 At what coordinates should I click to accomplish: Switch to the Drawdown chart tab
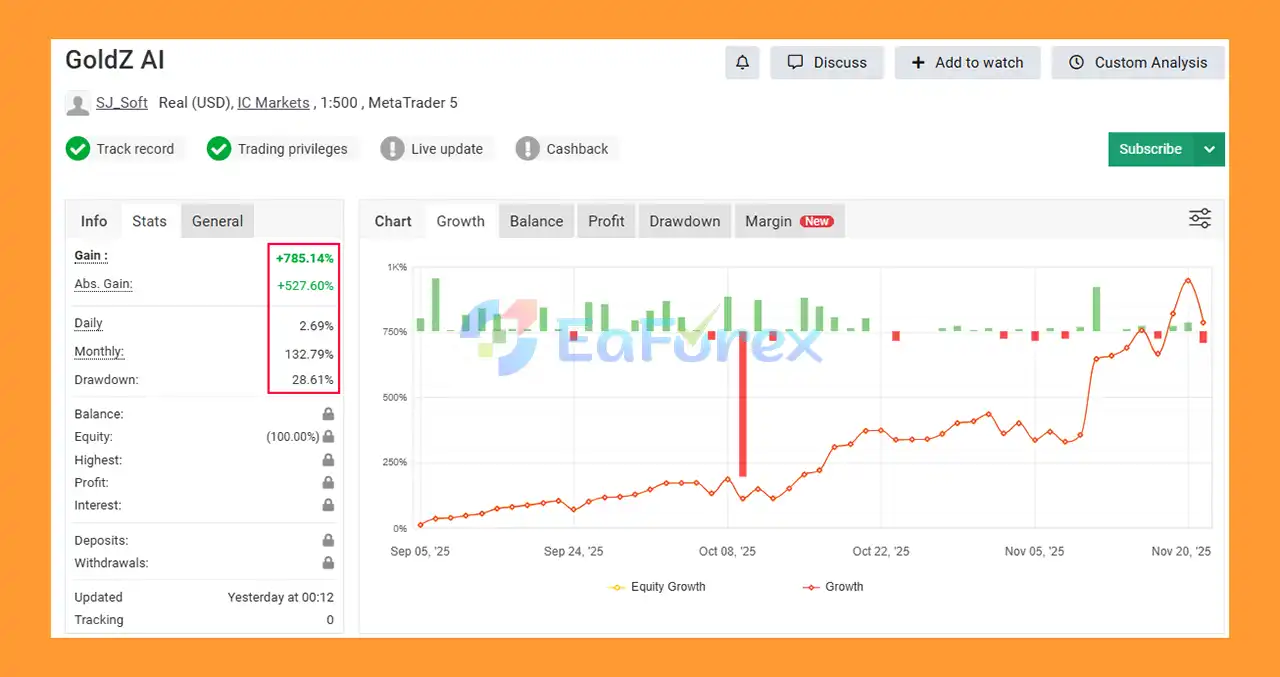click(684, 221)
